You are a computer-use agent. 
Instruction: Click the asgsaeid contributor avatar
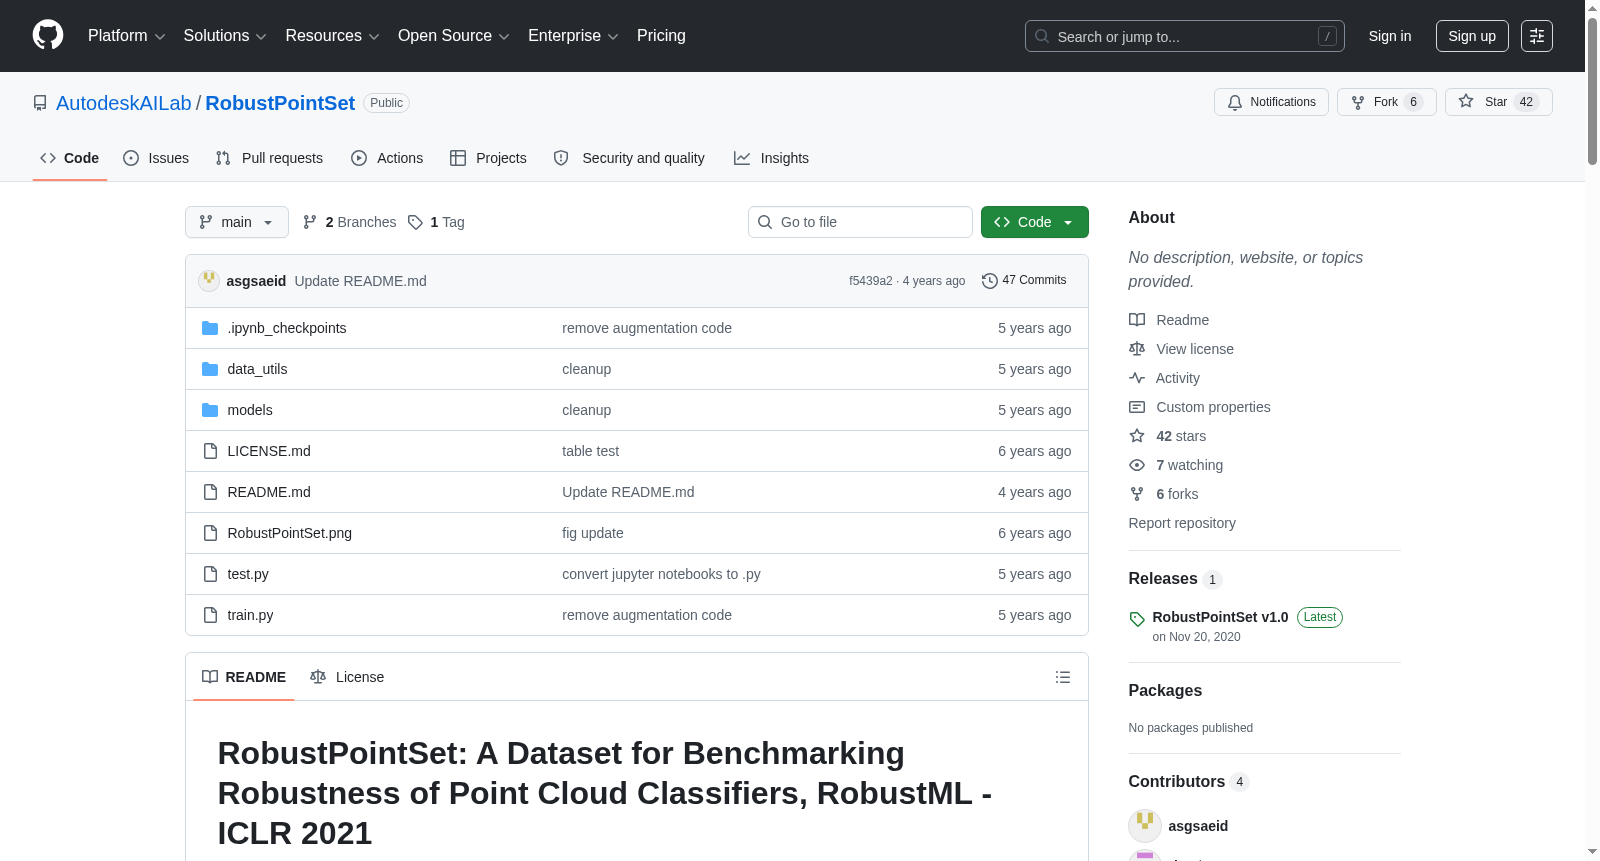[1145, 826]
